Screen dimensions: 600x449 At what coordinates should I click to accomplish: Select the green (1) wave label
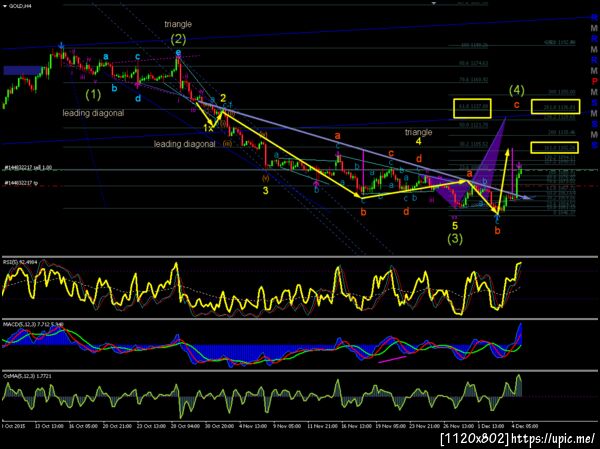[93, 94]
